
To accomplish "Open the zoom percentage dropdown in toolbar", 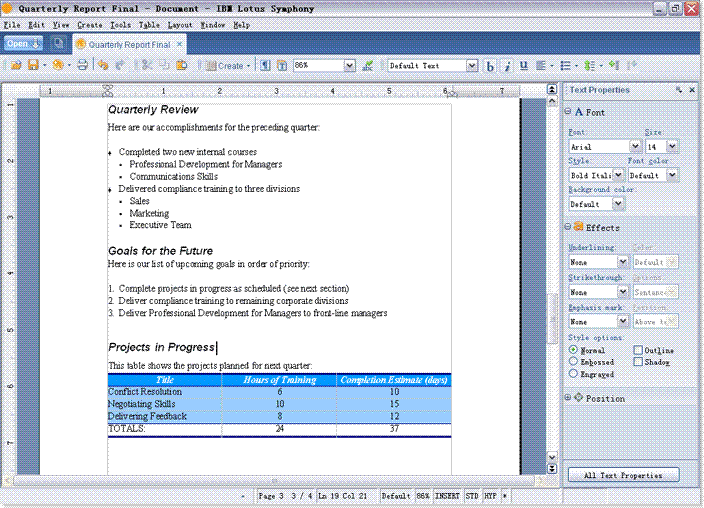I will coord(350,66).
